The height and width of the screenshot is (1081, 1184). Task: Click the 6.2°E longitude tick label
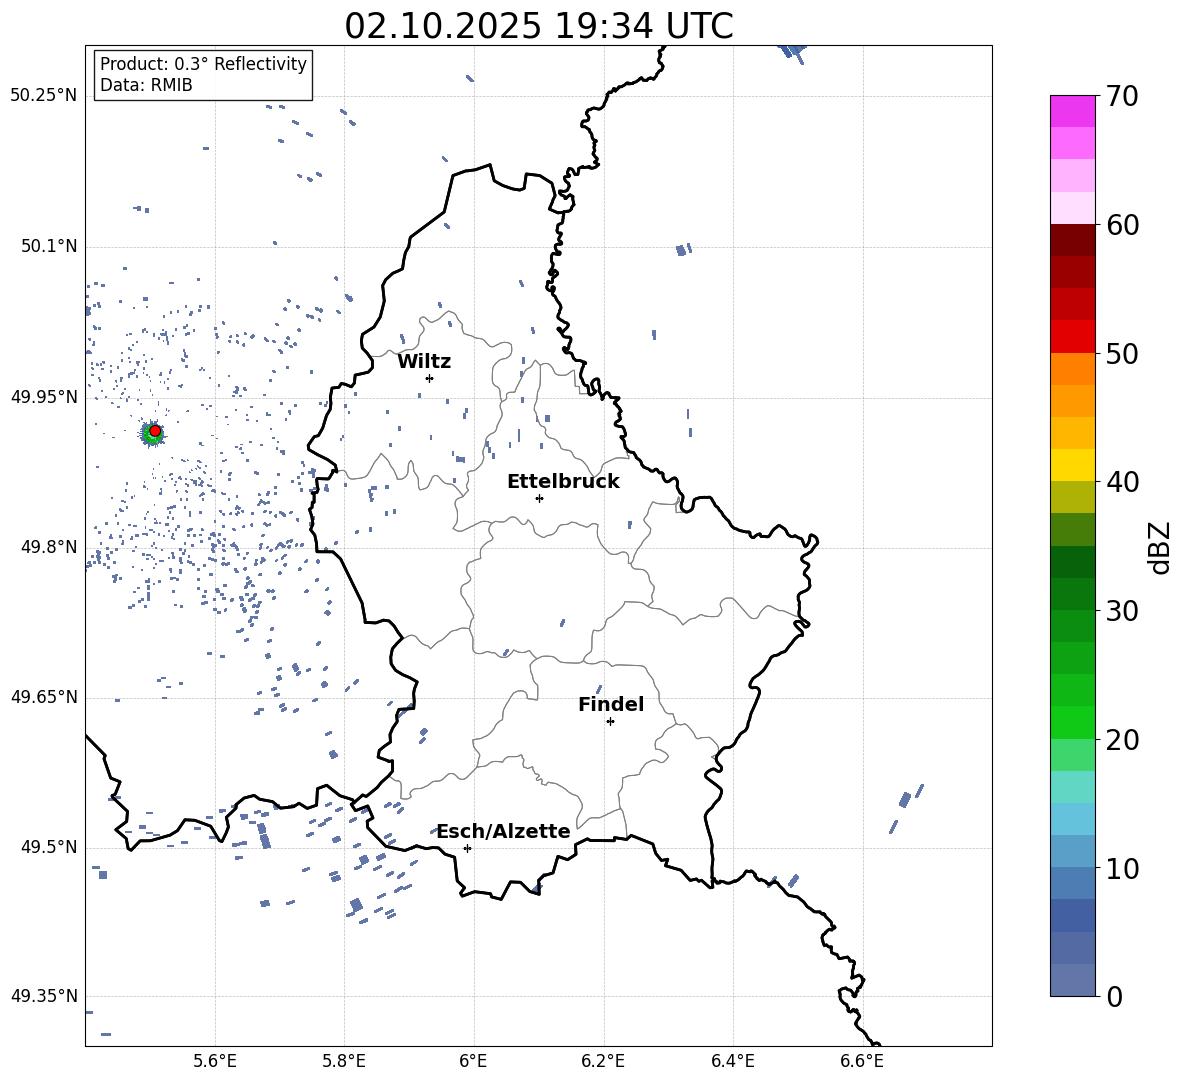point(603,1060)
